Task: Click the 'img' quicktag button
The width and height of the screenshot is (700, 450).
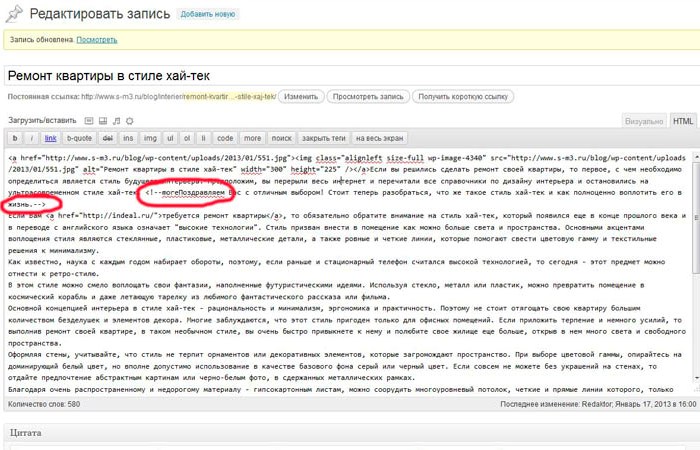Action: click(x=151, y=138)
